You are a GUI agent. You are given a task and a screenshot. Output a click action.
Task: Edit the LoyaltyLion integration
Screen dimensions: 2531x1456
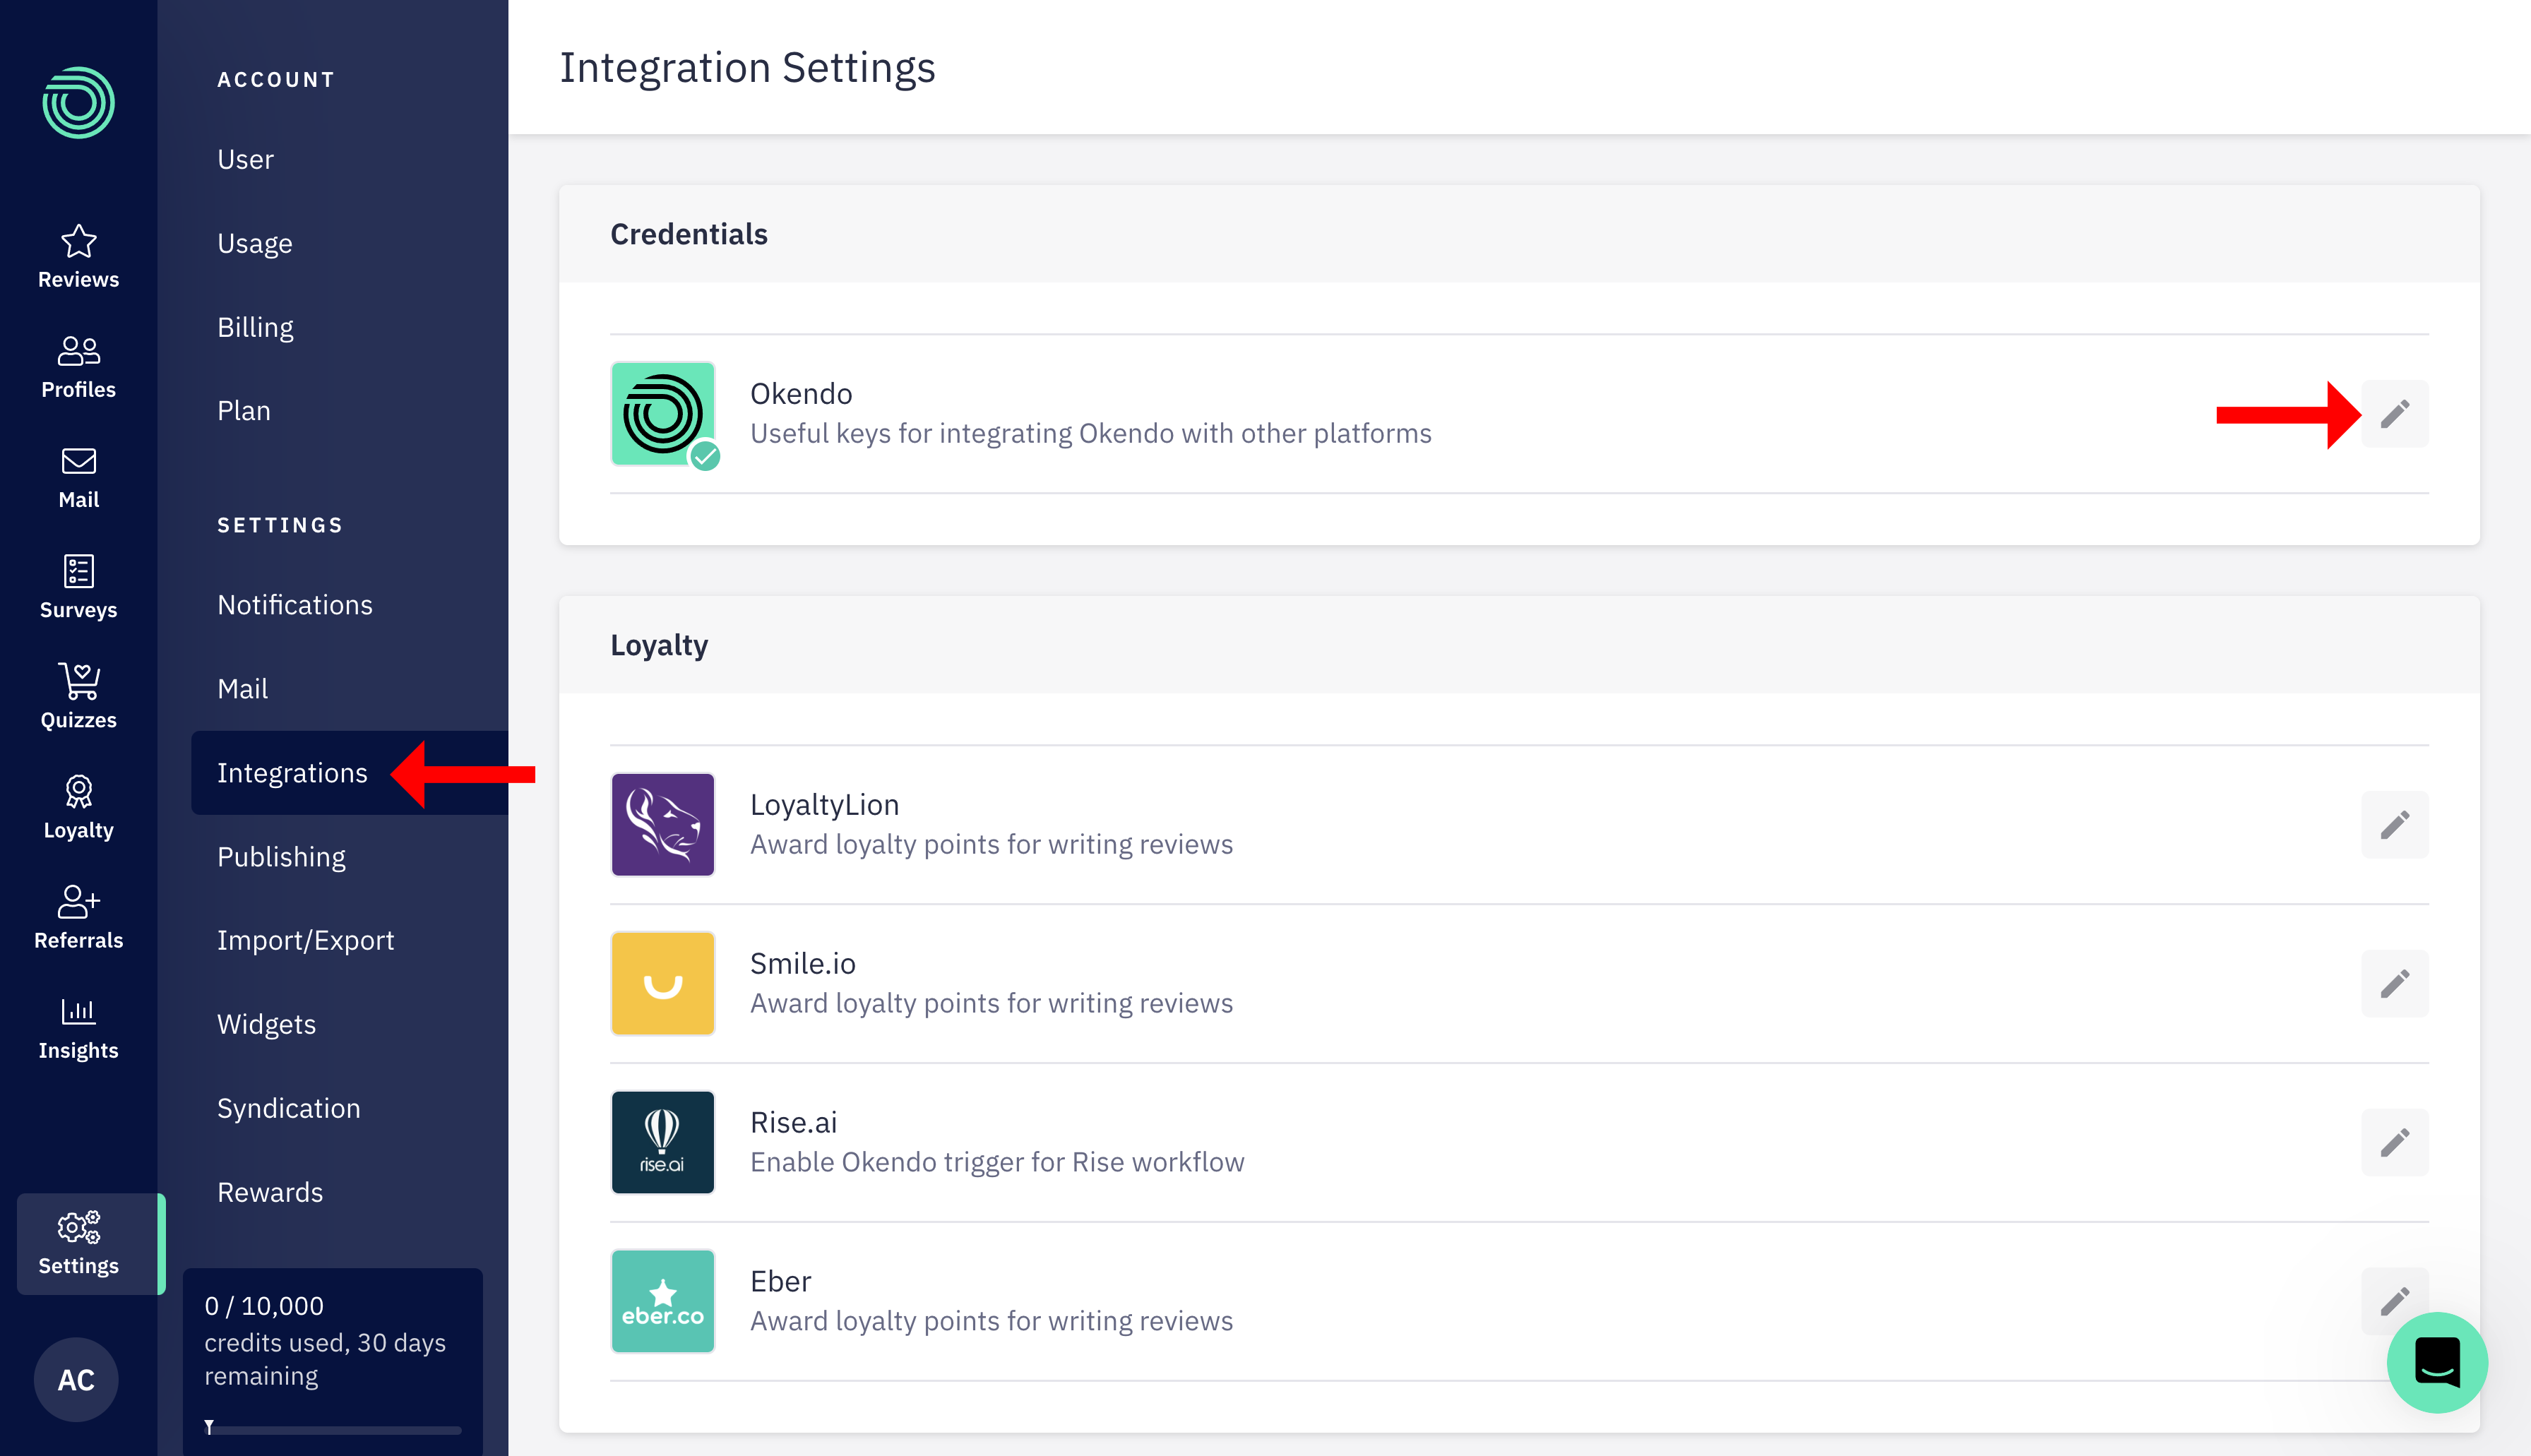pyautogui.click(x=2394, y=824)
